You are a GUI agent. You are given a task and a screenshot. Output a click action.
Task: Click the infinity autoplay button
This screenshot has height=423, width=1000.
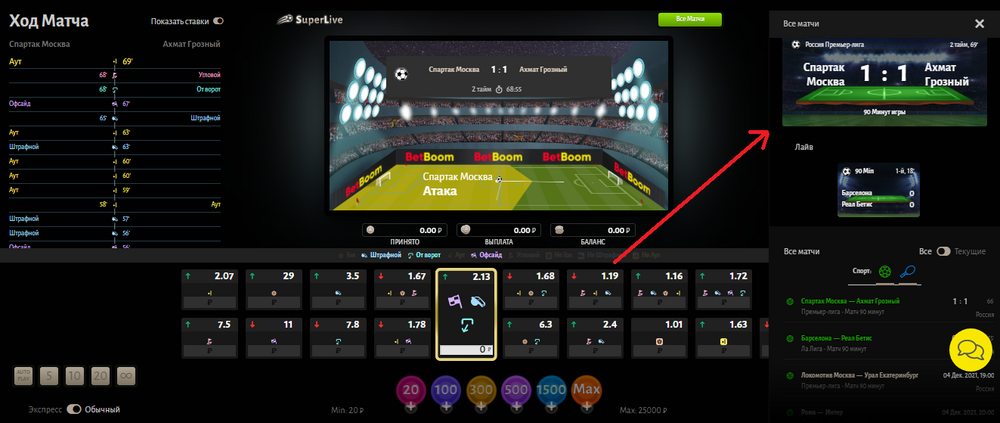click(126, 376)
